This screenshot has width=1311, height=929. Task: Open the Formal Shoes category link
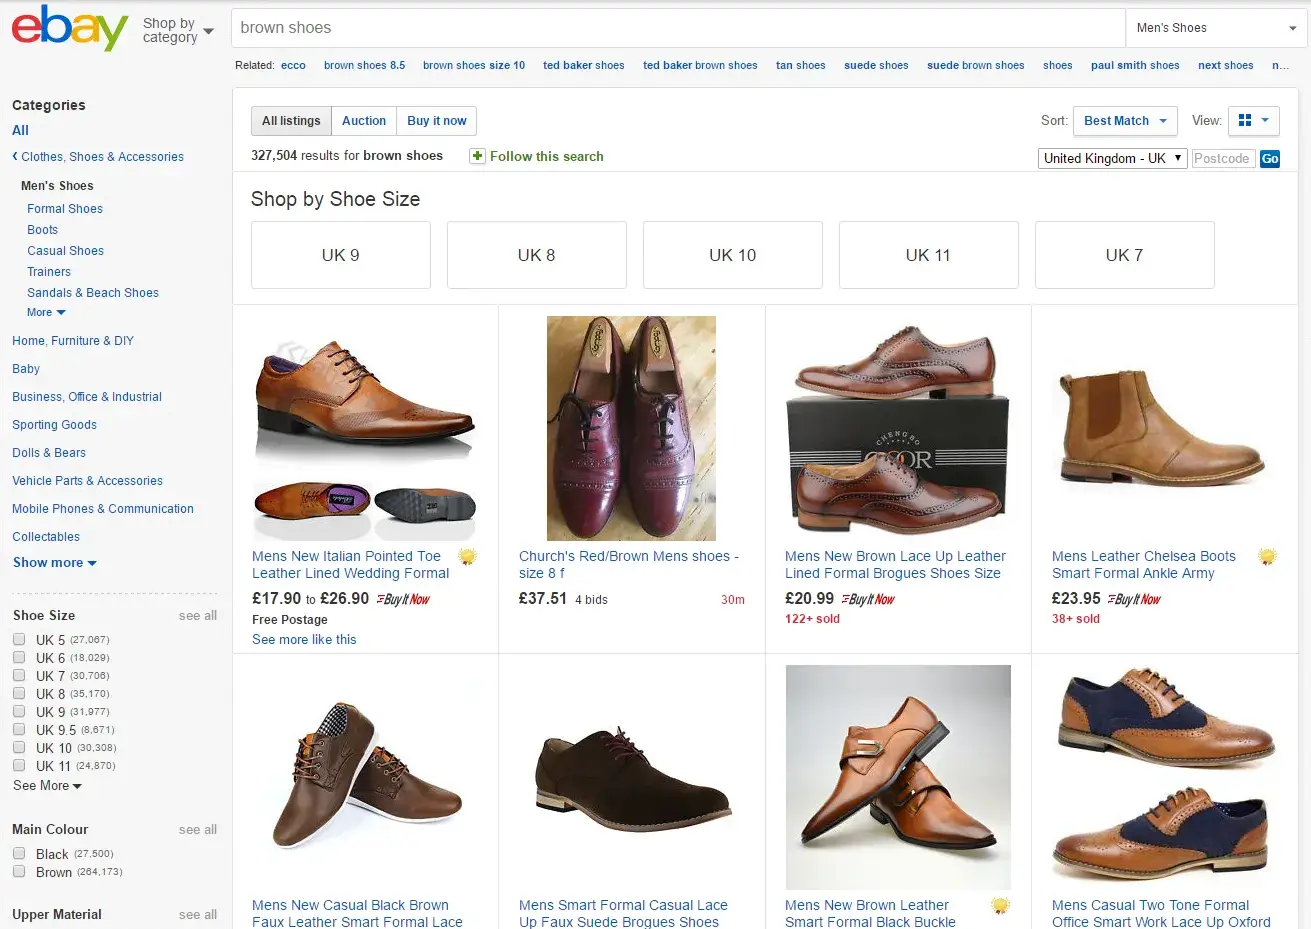click(65, 209)
